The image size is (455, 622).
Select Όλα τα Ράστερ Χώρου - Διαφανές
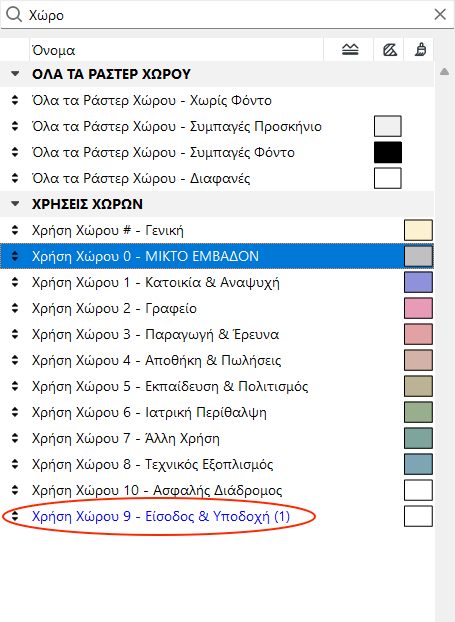tap(217, 178)
